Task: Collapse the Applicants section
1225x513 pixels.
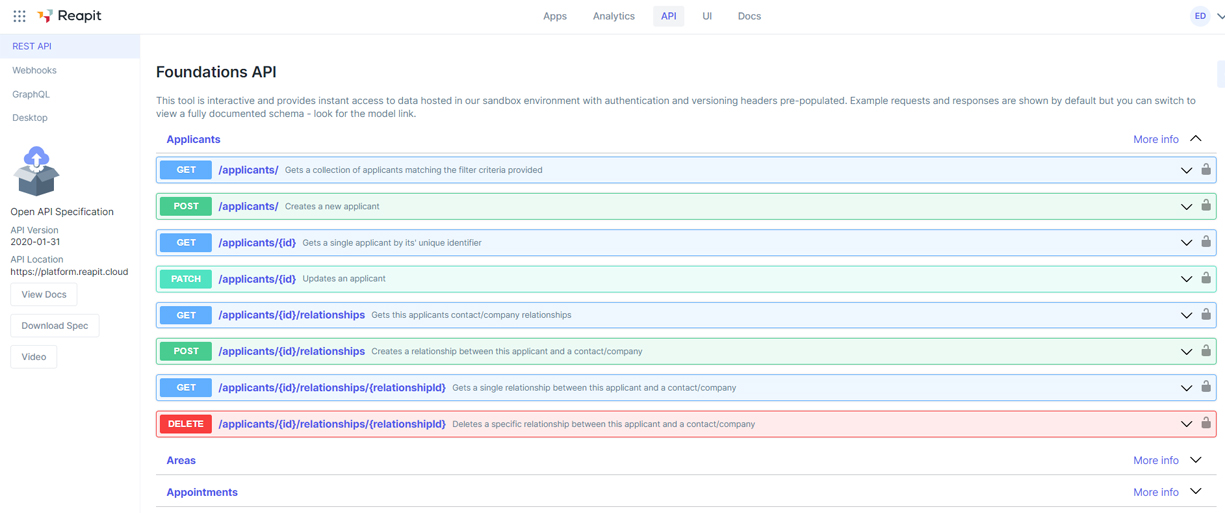Action: (1196, 139)
